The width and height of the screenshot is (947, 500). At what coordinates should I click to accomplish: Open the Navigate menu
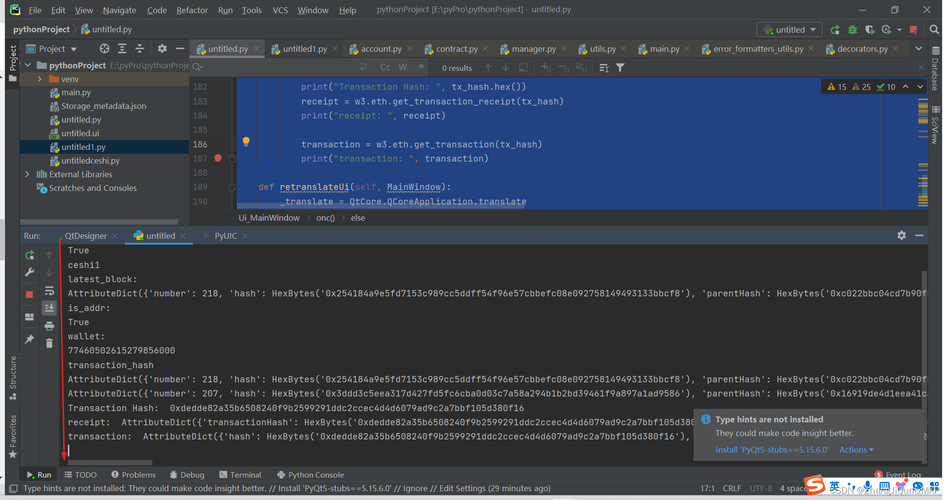coord(119,10)
